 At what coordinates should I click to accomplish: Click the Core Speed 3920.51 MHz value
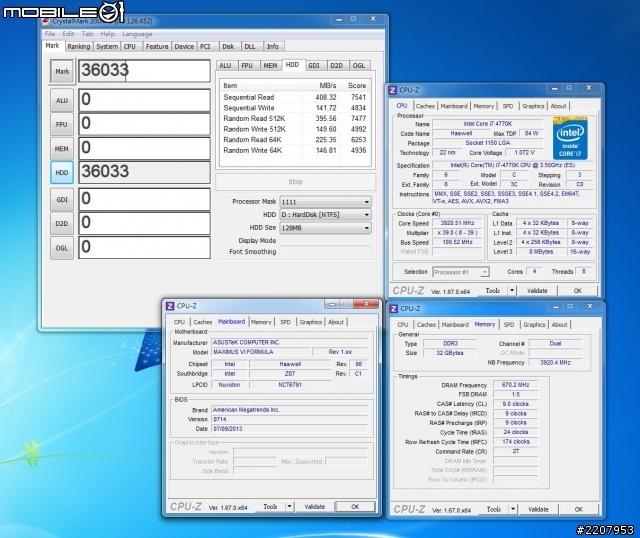coord(458,223)
